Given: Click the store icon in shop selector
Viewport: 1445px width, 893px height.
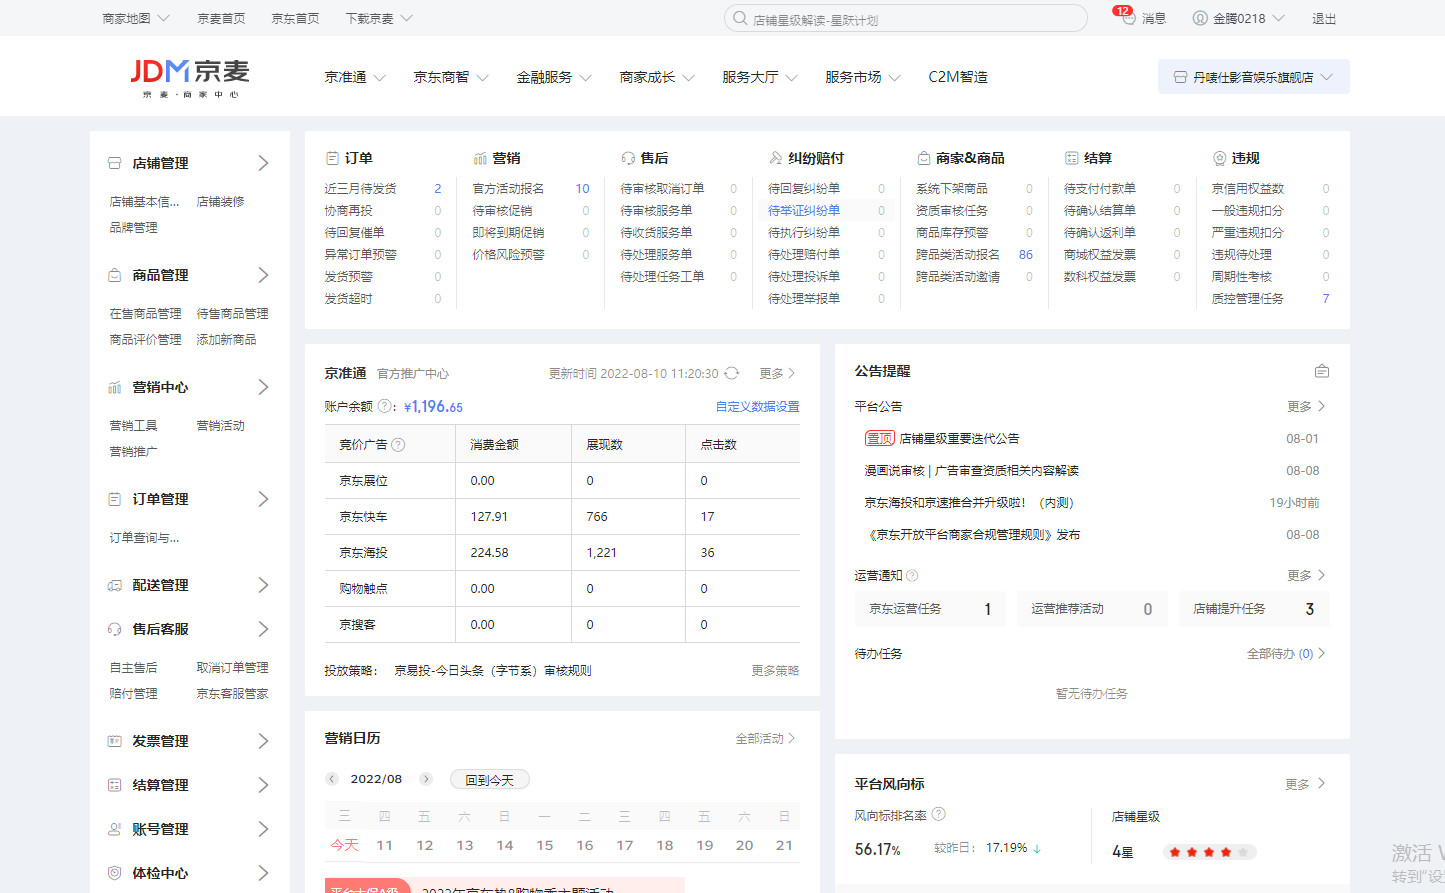Looking at the screenshot, I should click(1180, 77).
